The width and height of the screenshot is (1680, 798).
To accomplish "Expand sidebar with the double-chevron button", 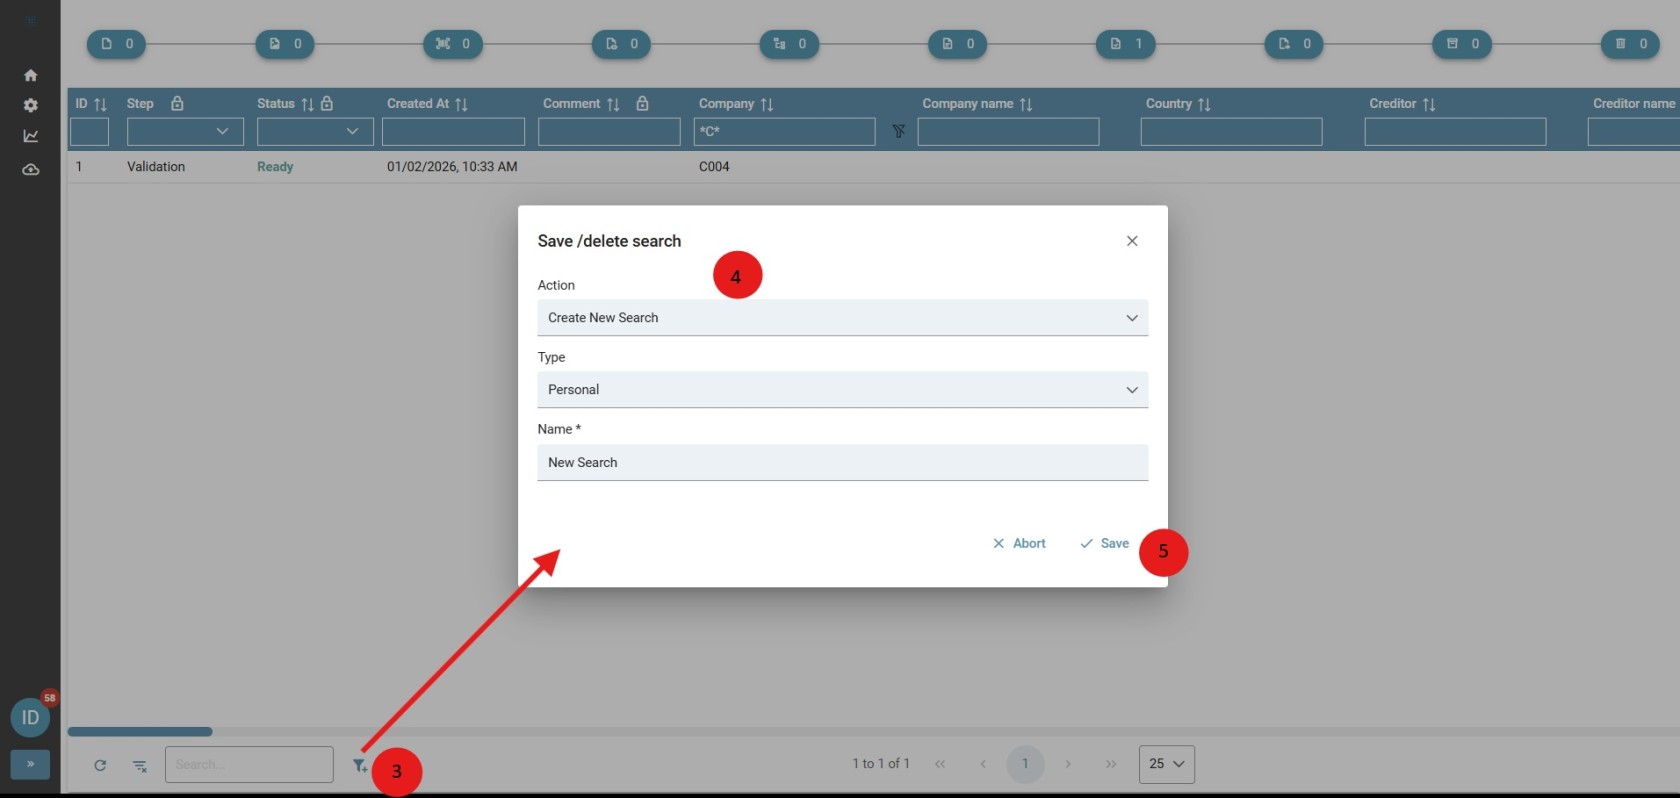I will point(30,764).
